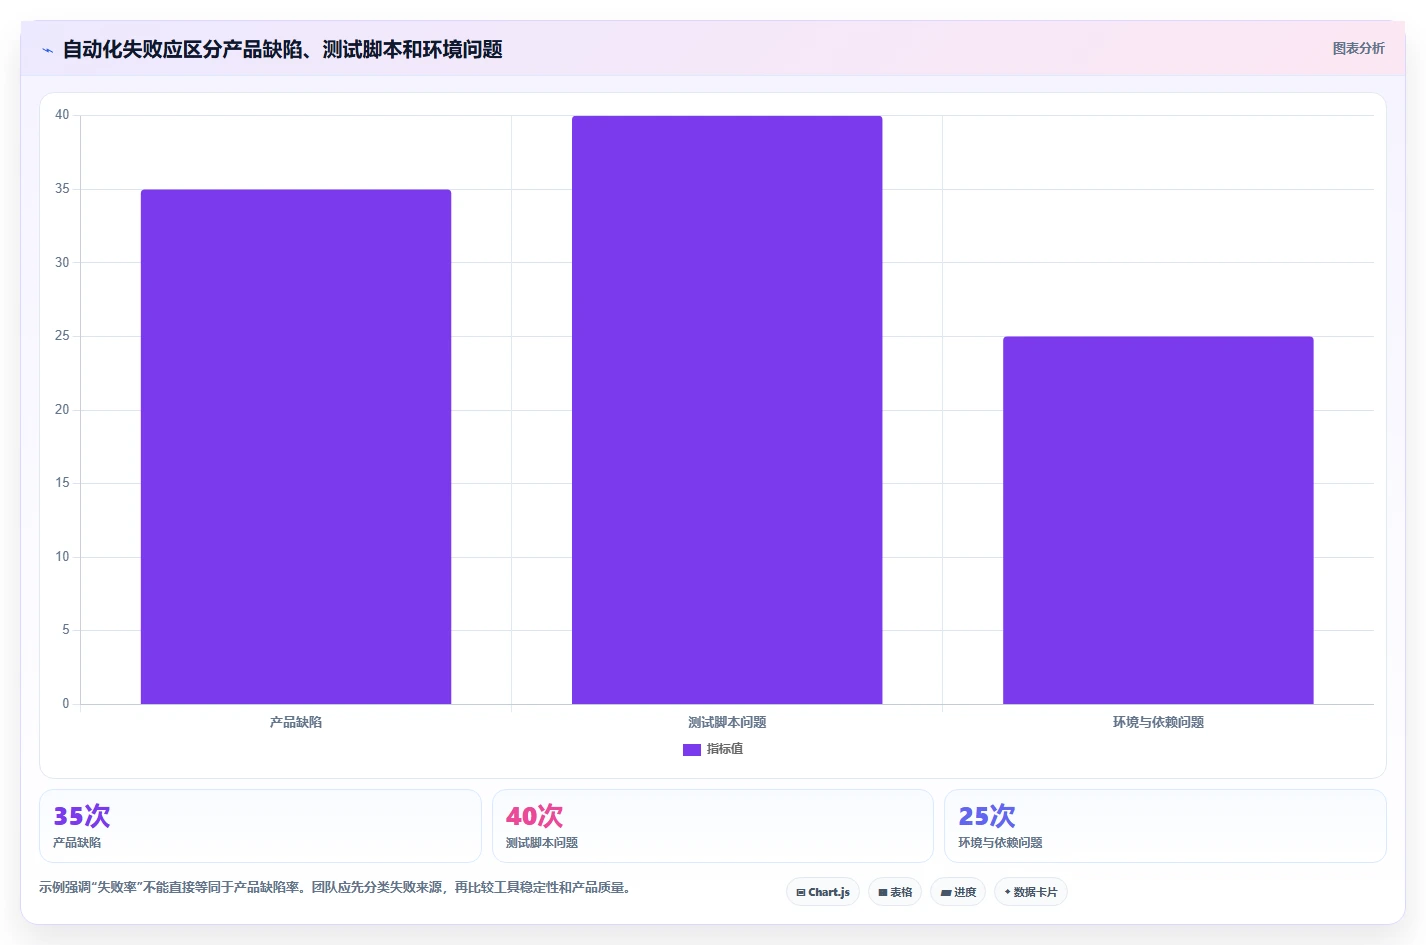Select the 环境与依赖问题 bar in chart
This screenshot has height=945, width=1426.
tap(1158, 520)
